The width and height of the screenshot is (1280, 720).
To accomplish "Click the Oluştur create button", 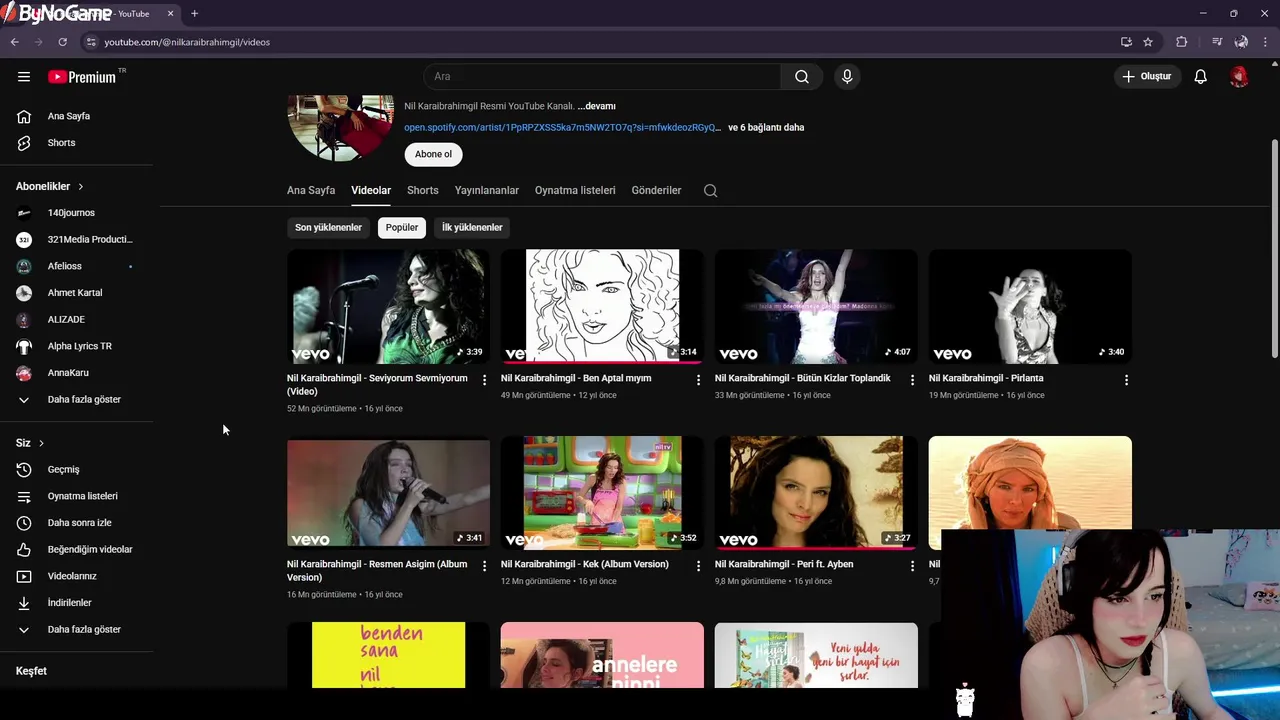I will coord(1146,76).
